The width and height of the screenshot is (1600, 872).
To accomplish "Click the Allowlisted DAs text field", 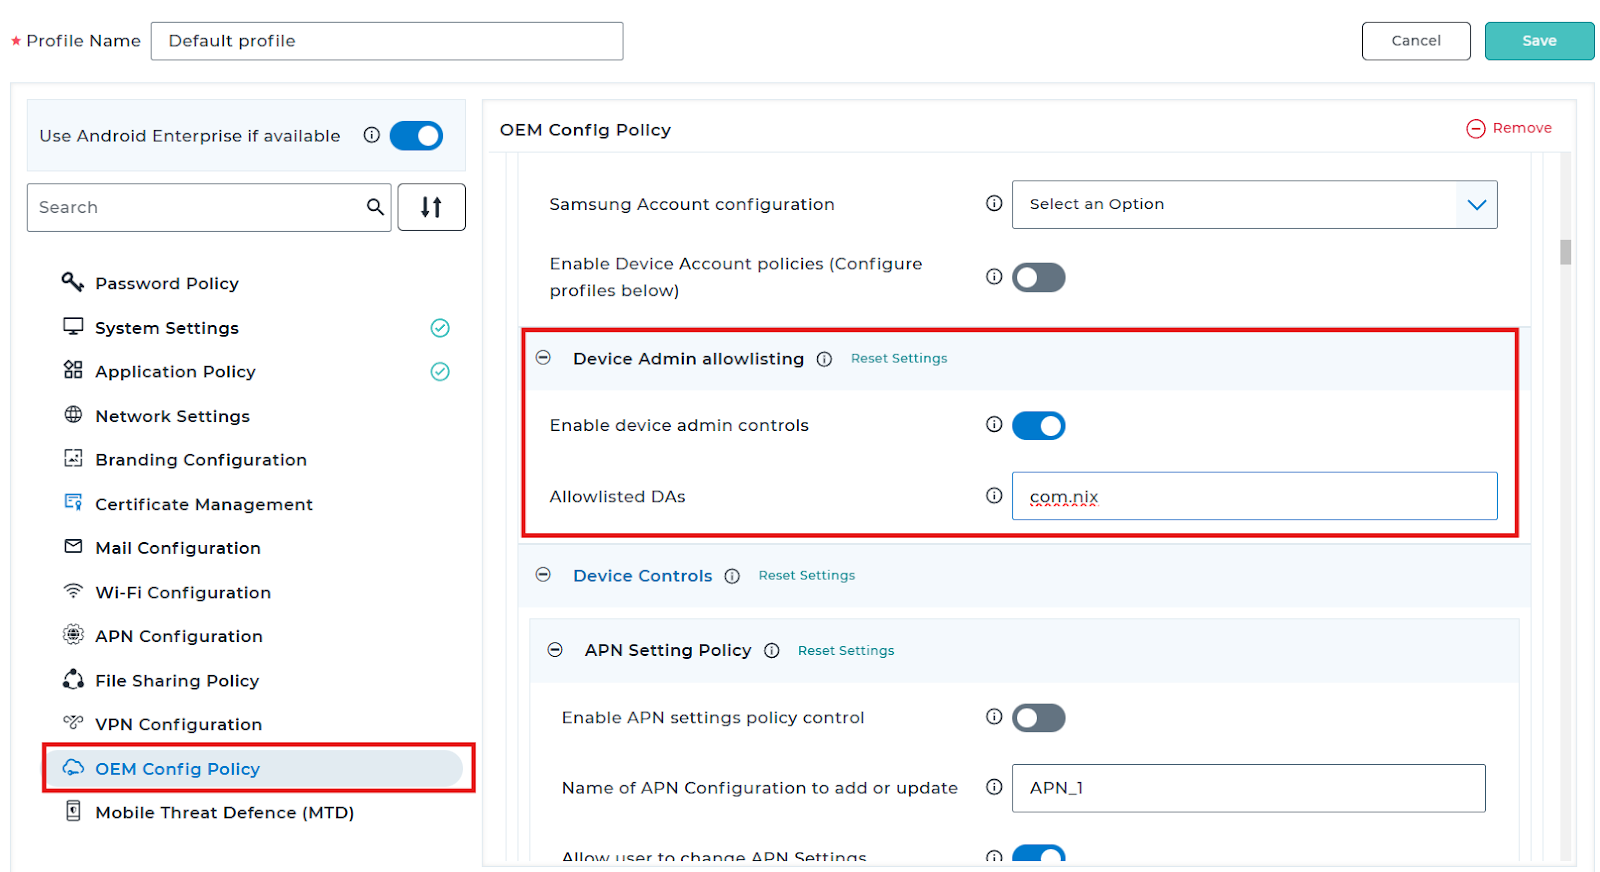I will pyautogui.click(x=1254, y=496).
